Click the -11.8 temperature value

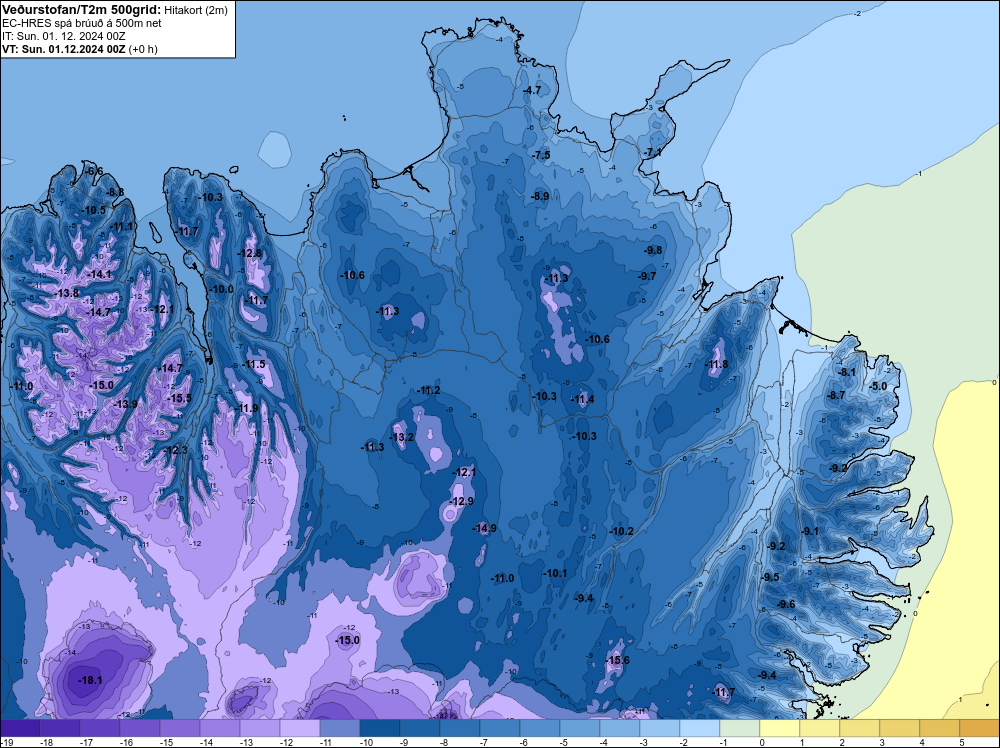click(716, 365)
